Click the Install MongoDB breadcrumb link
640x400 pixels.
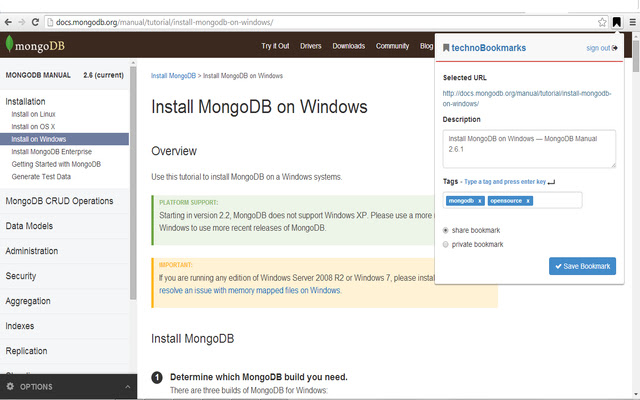pos(173,76)
